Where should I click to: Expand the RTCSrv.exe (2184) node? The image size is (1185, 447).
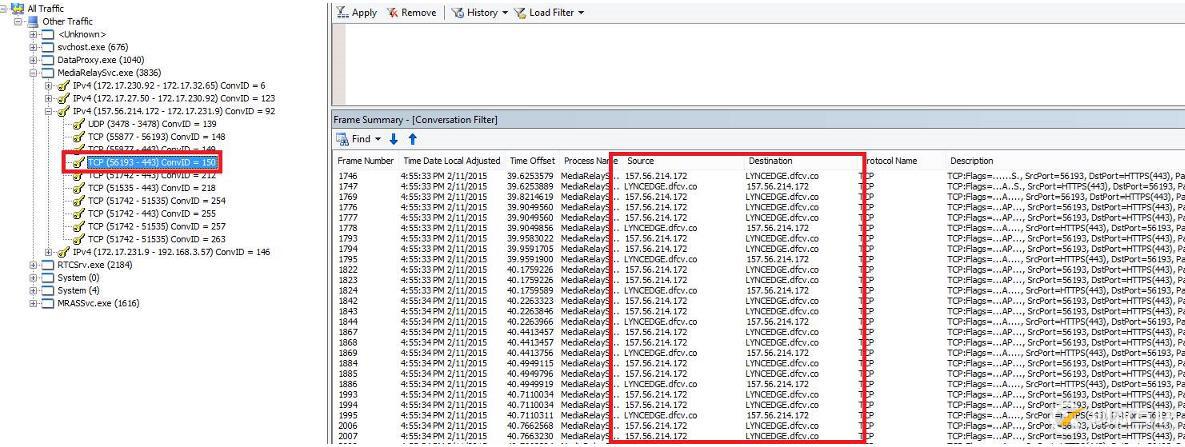pyautogui.click(x=33, y=265)
